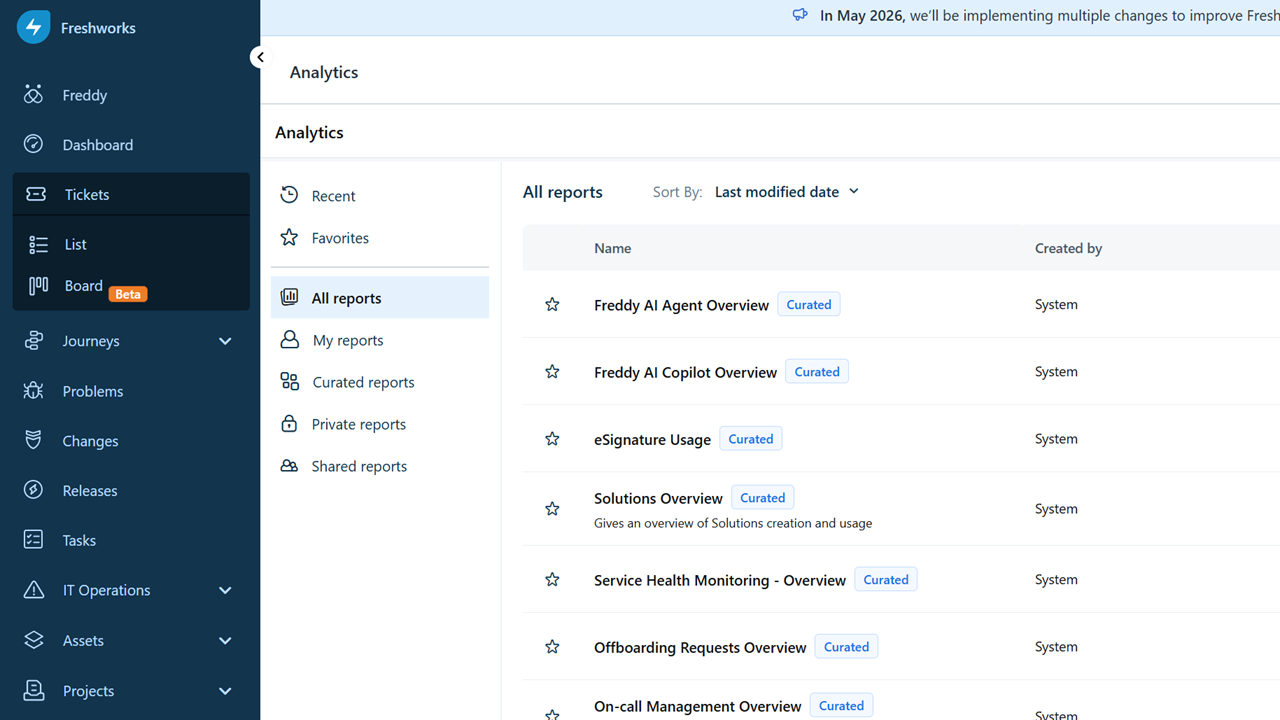Click the List view icon under Tickets
Viewport: 1280px width, 720px height.
click(x=38, y=244)
